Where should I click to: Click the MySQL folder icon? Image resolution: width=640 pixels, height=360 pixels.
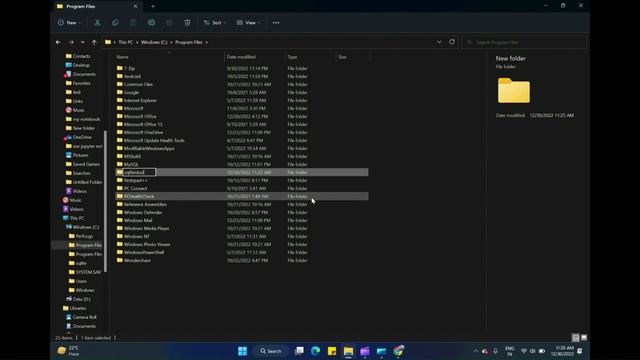click(x=120, y=164)
